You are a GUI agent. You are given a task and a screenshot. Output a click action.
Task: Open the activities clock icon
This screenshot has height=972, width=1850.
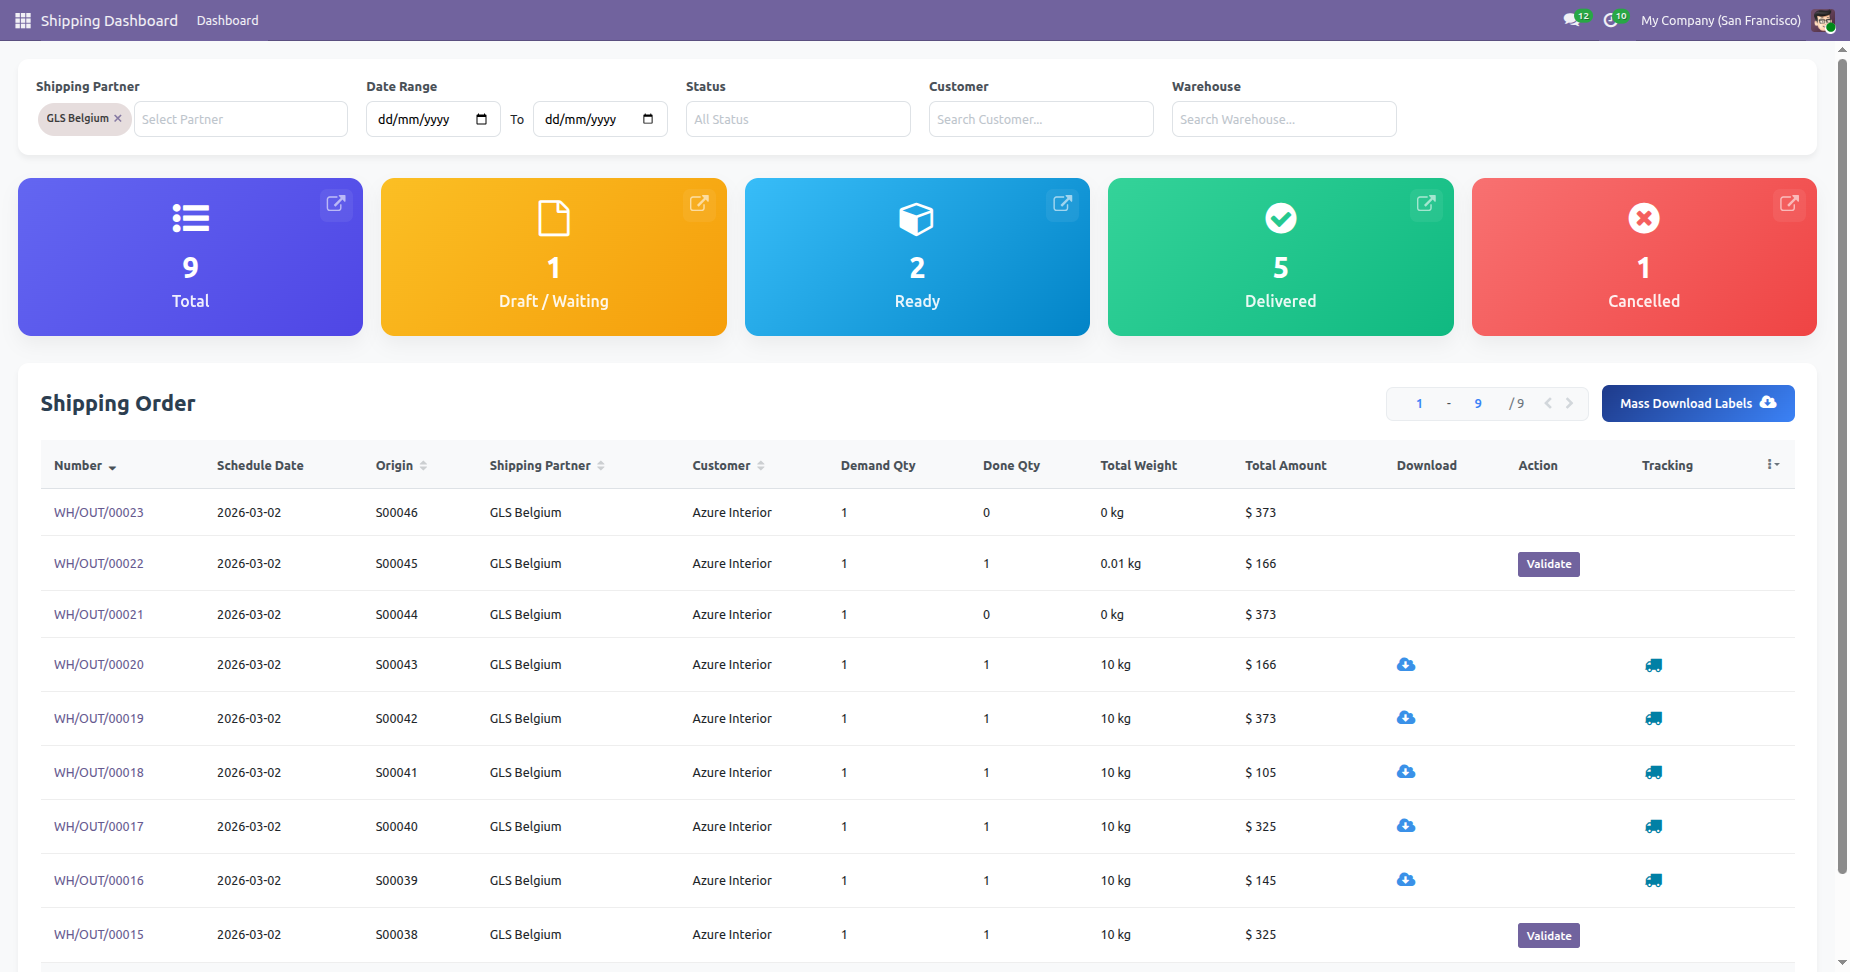click(1610, 20)
